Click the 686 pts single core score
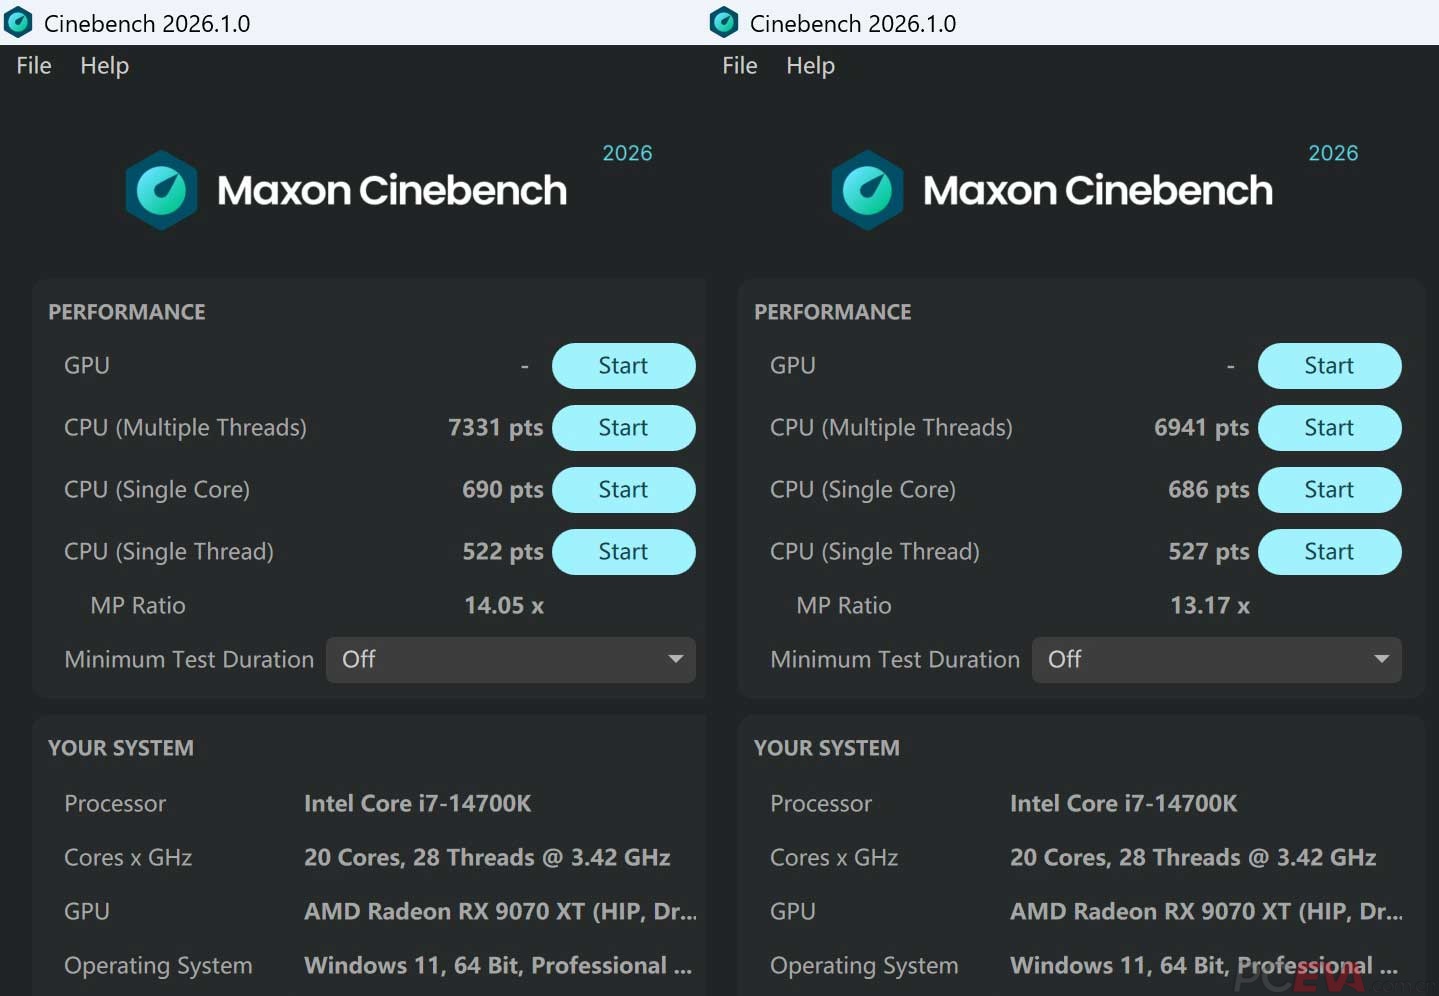 pos(1209,490)
